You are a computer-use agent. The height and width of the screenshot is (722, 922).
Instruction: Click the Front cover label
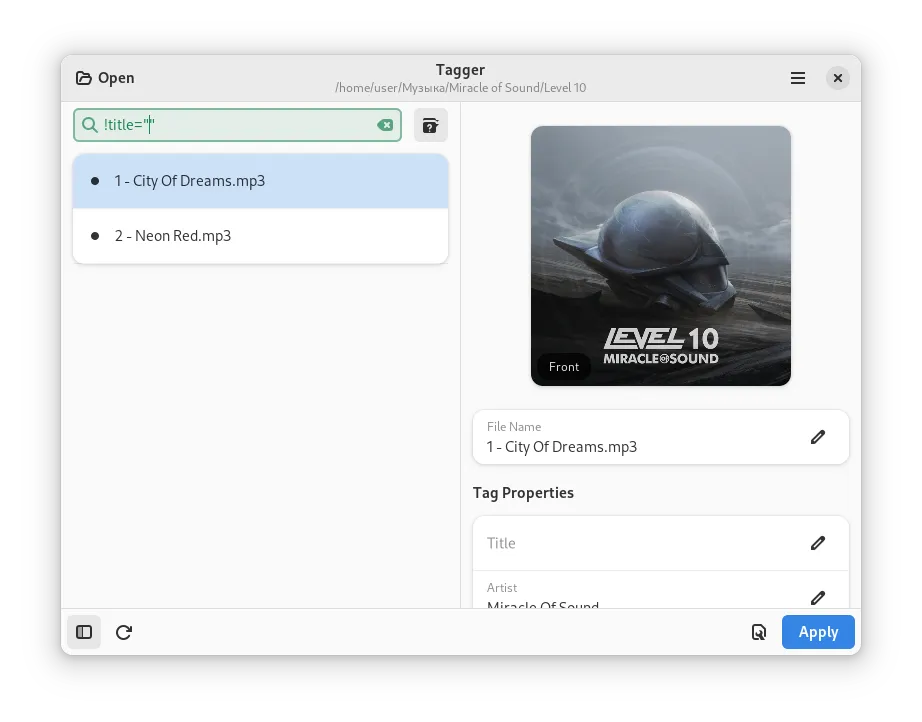(x=564, y=367)
